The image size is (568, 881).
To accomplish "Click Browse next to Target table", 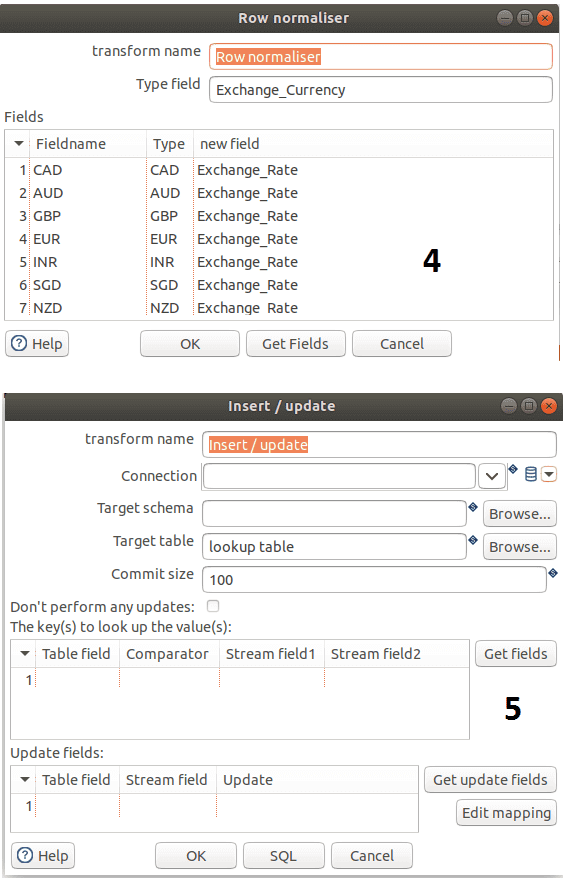I will [x=520, y=546].
